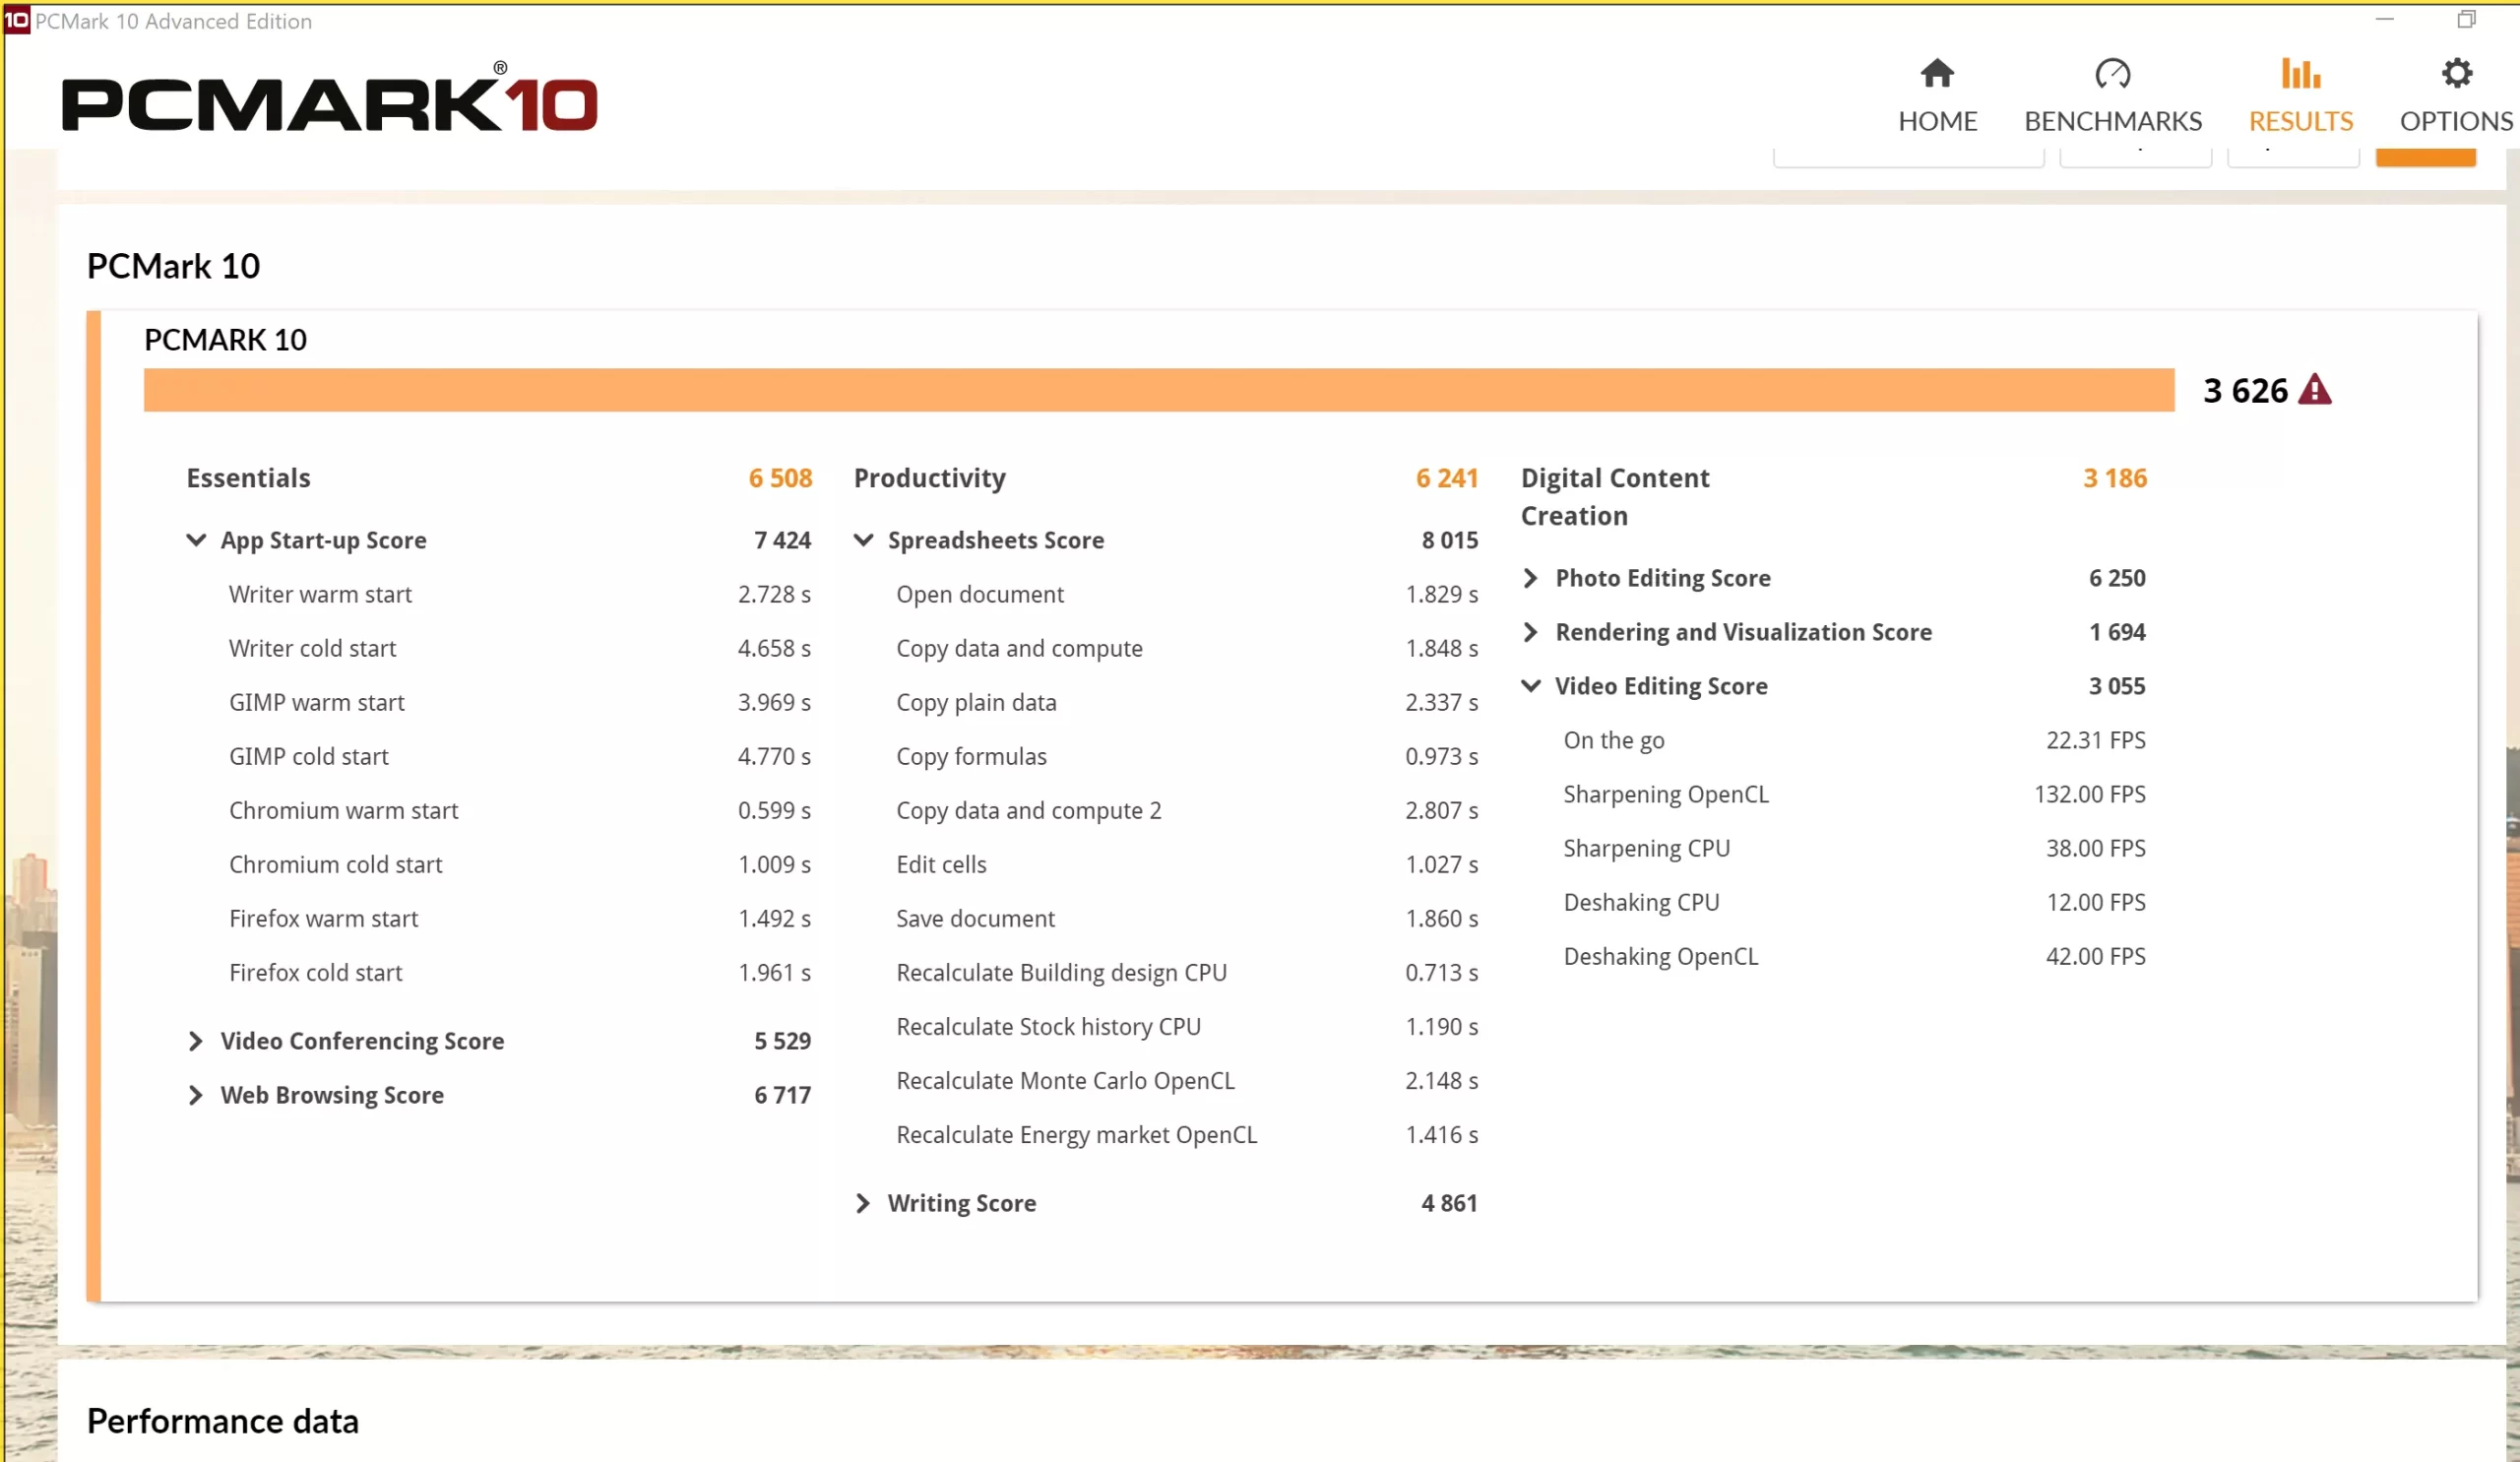Collapse the Video Editing Score section
This screenshot has height=1462, width=2520.
[1530, 686]
